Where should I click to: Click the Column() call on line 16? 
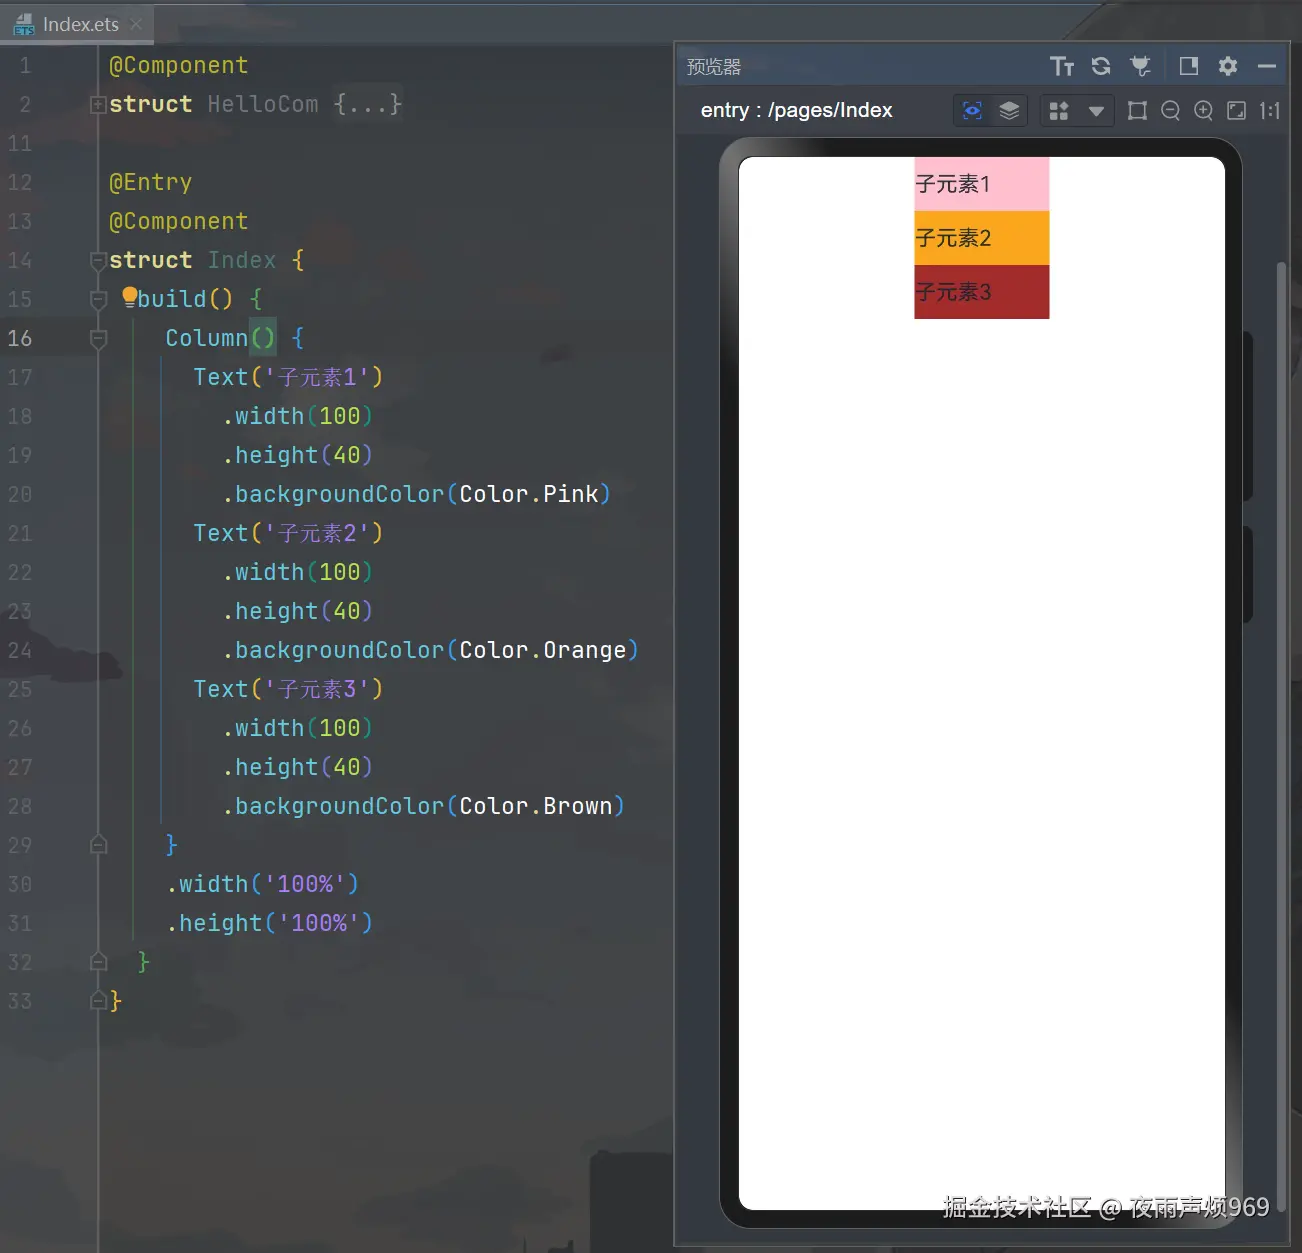[220, 338]
